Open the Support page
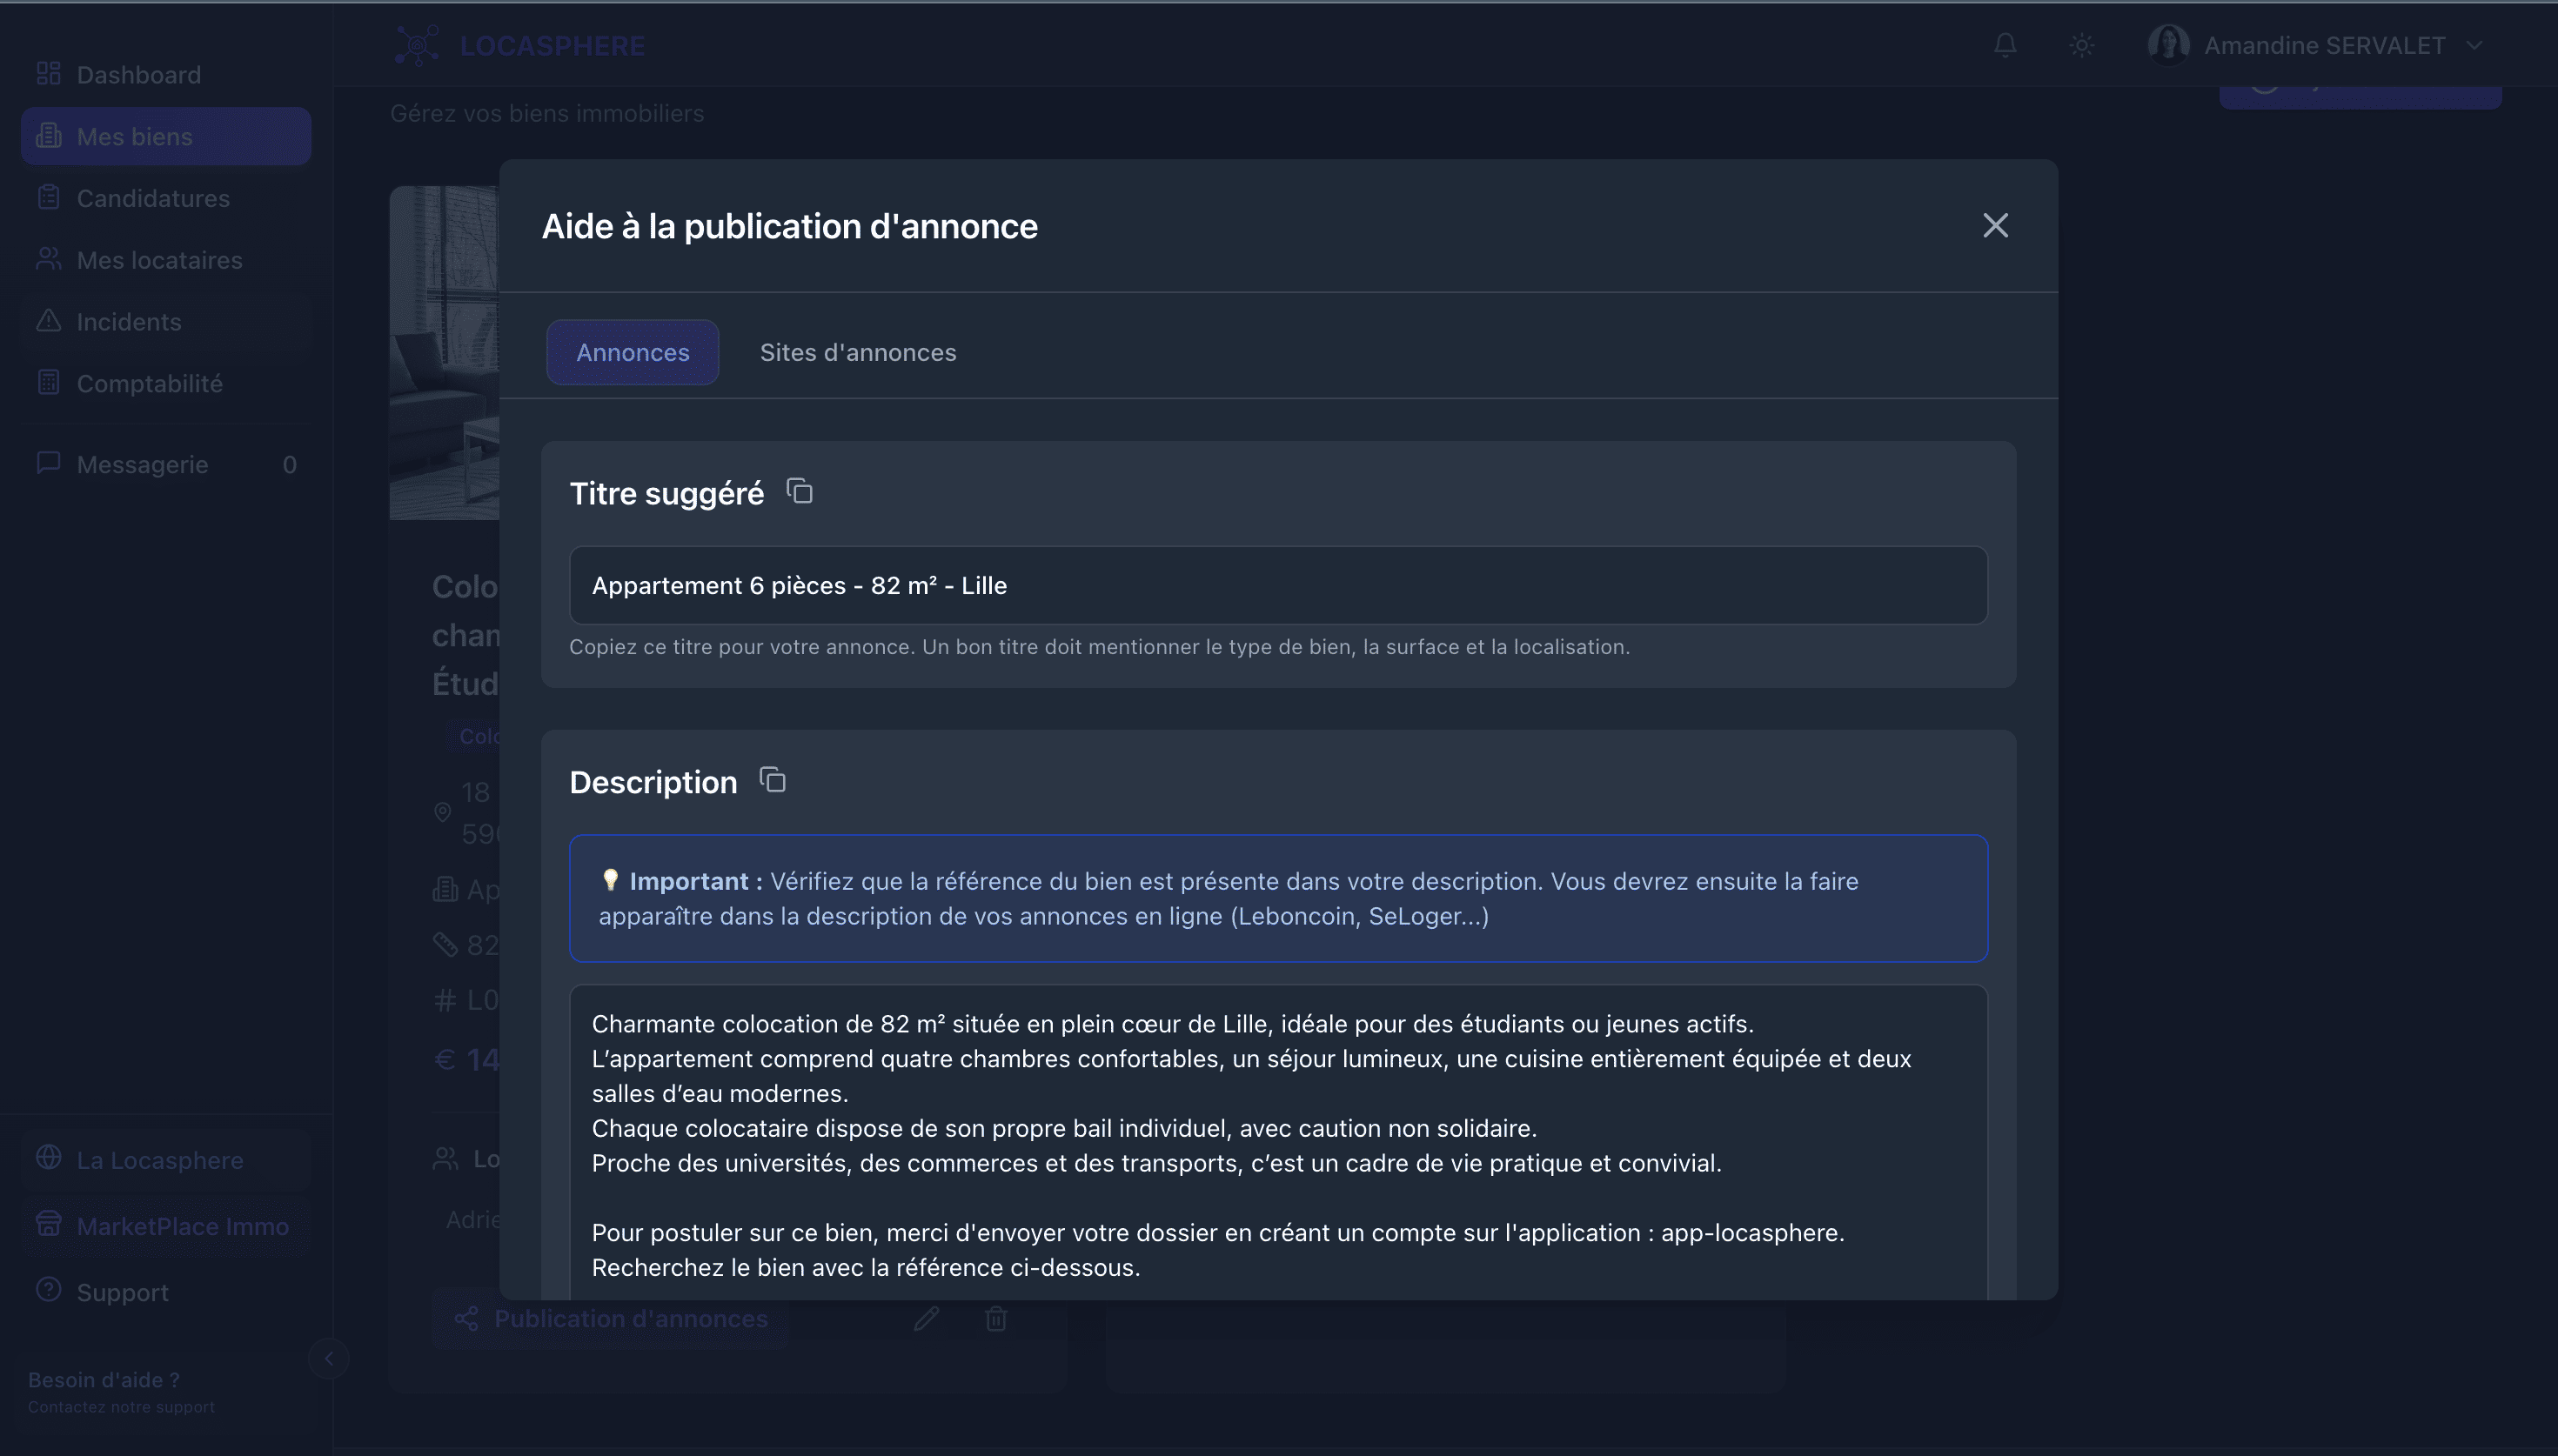2558x1456 pixels. [x=122, y=1292]
